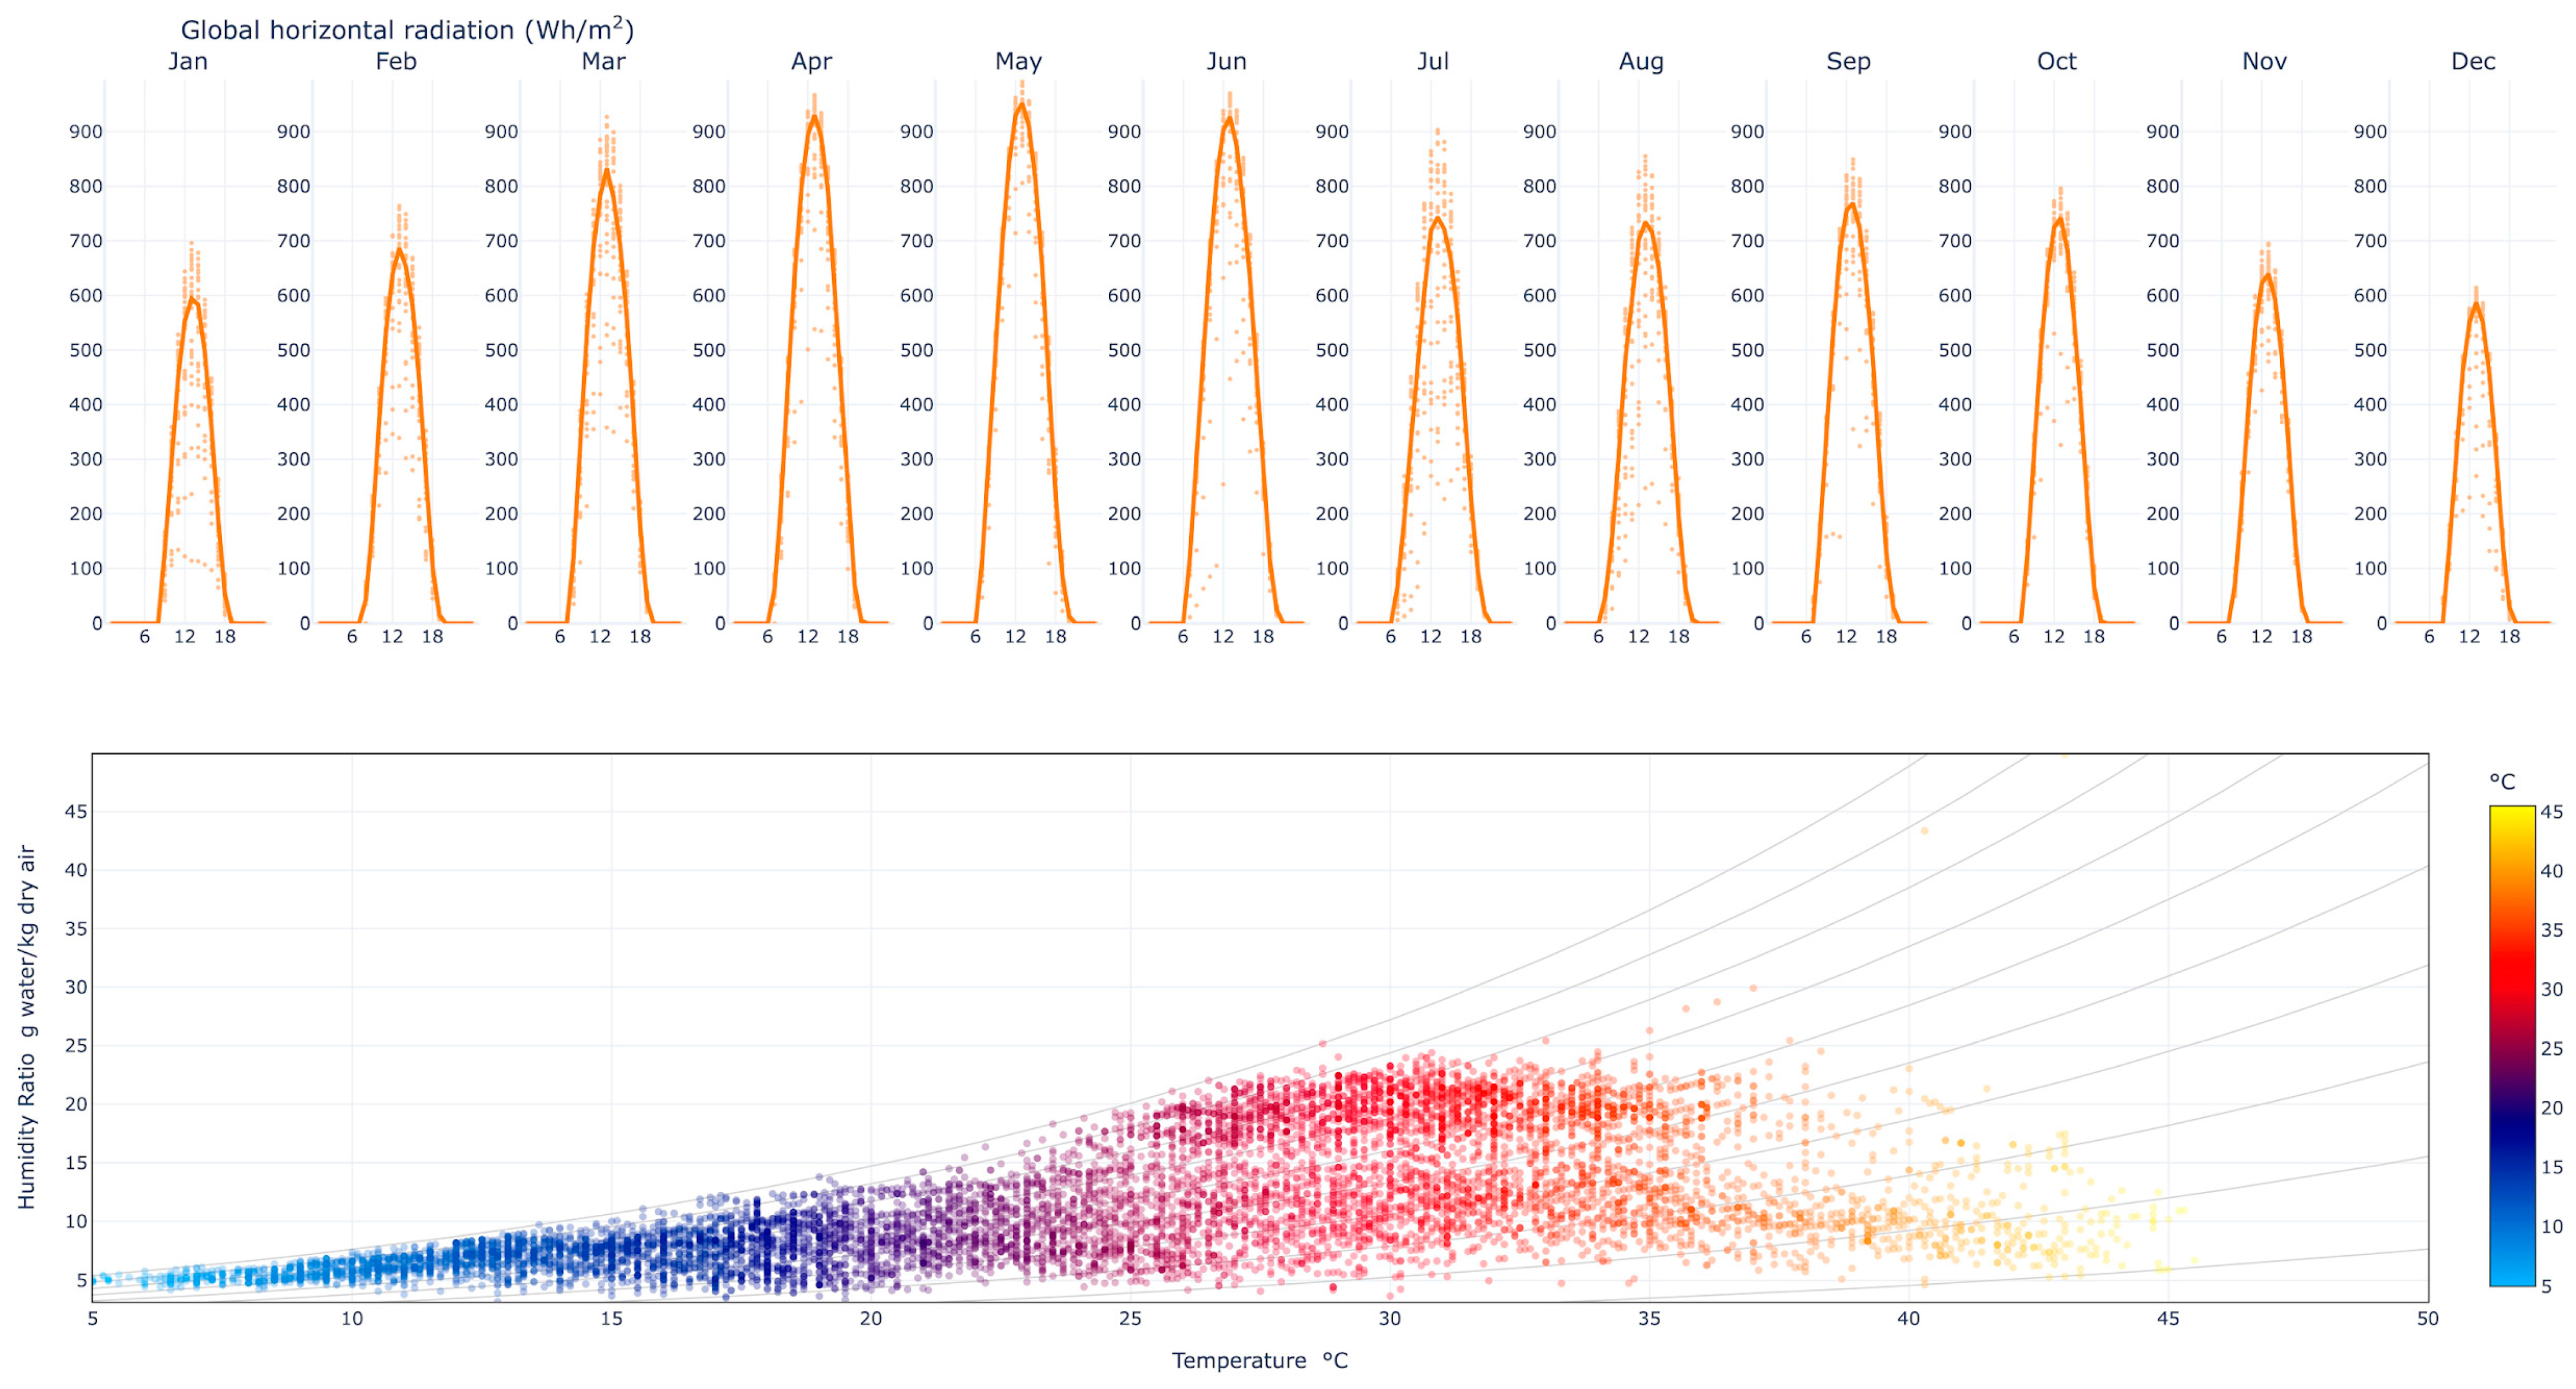Viewport: 2576px width, 1389px height.
Task: Click the peak of January's orange curve
Action: point(191,297)
